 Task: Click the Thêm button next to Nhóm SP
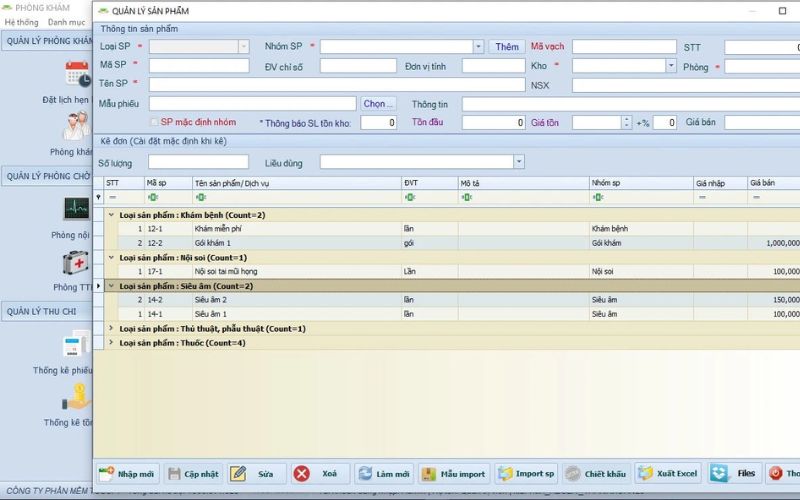(x=507, y=46)
